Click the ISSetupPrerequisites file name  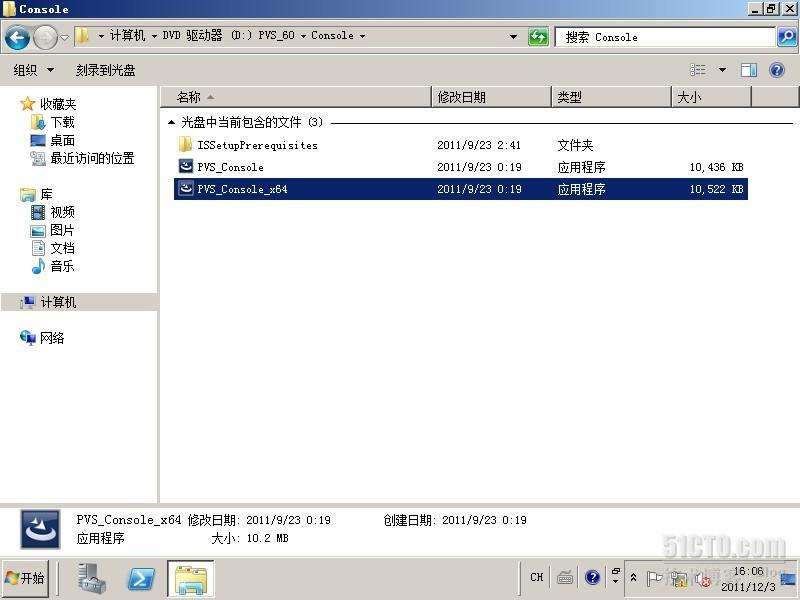(x=257, y=145)
